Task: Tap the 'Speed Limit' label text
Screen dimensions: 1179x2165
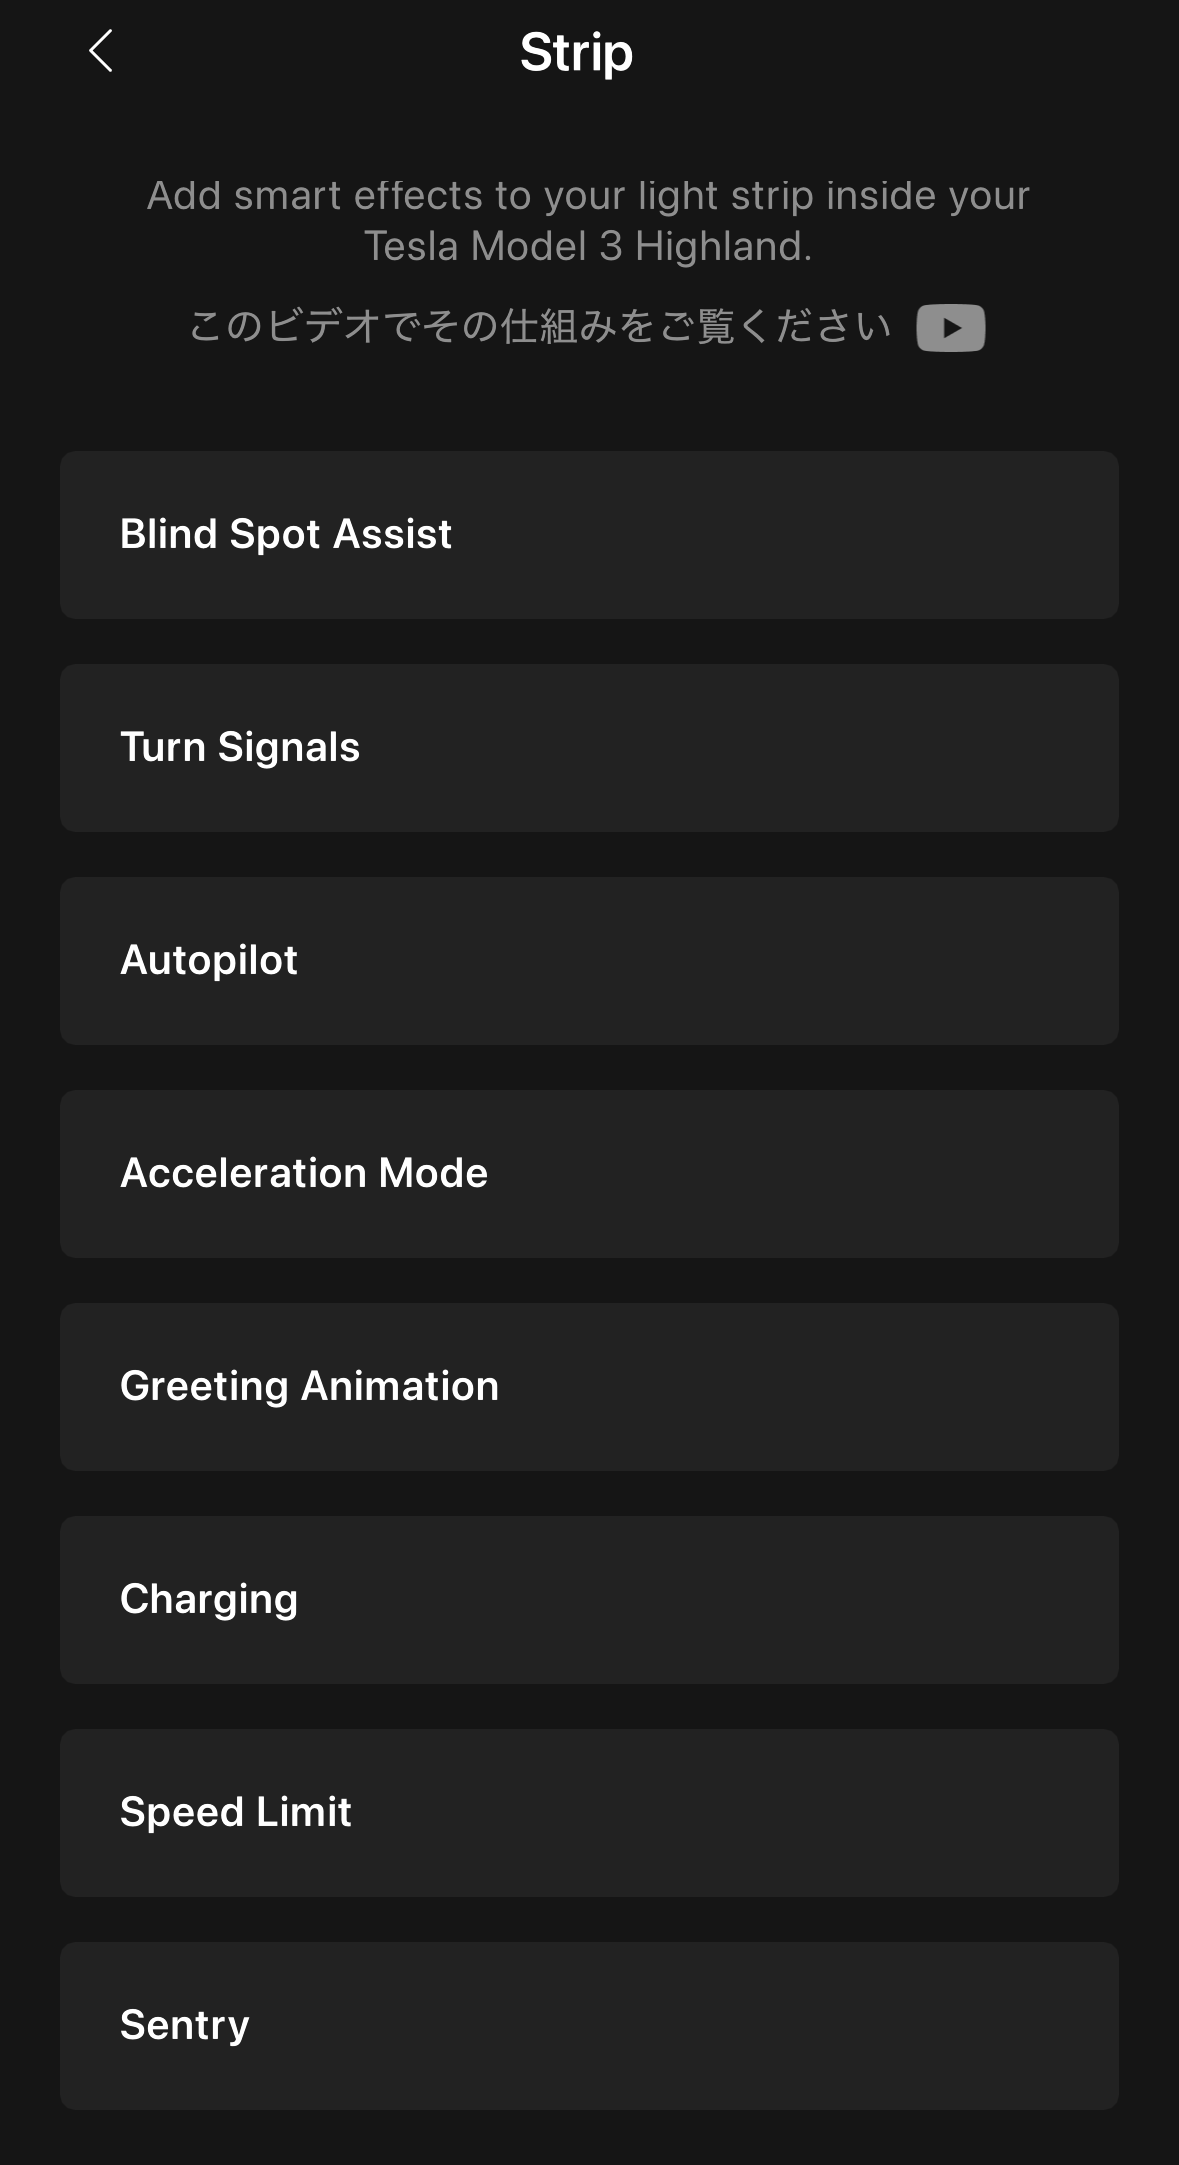Action: tap(236, 1812)
